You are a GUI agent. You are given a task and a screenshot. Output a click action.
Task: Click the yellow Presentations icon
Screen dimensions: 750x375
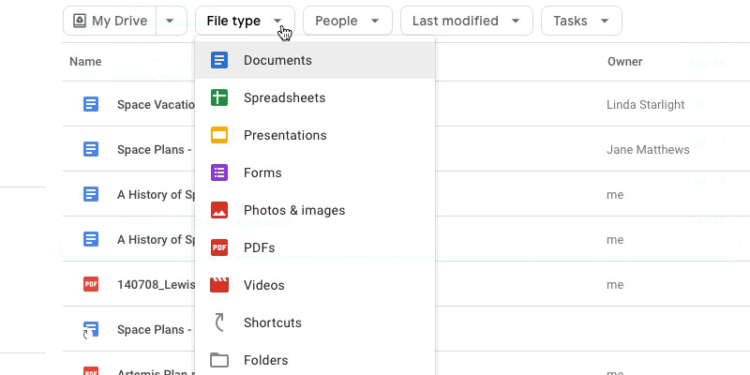click(x=219, y=135)
